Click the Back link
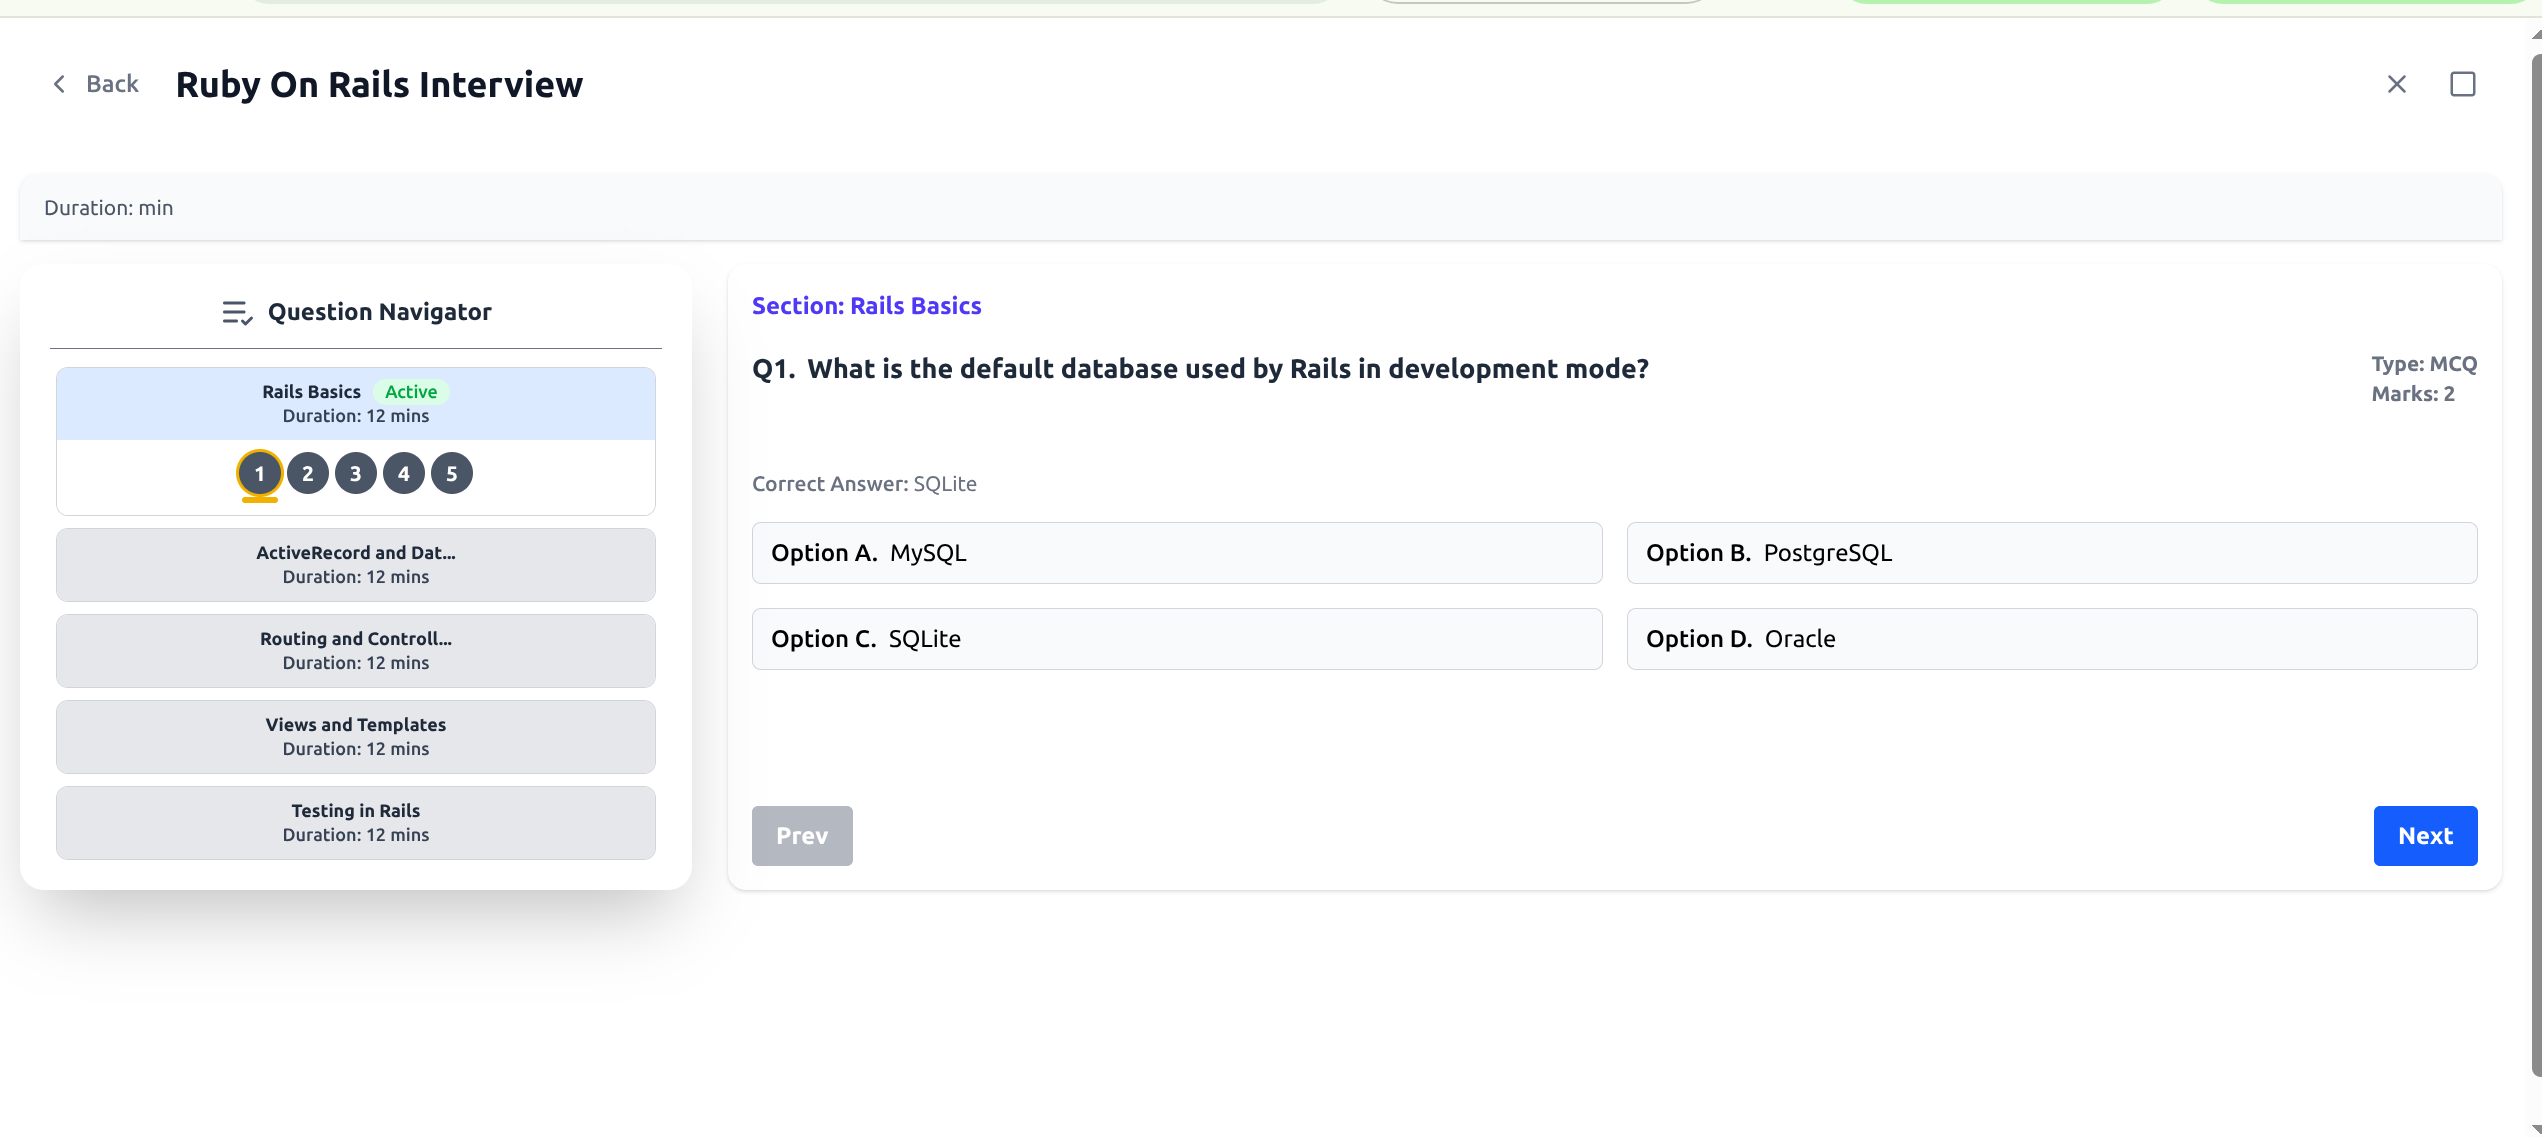2542x1137 pixels. [x=111, y=84]
